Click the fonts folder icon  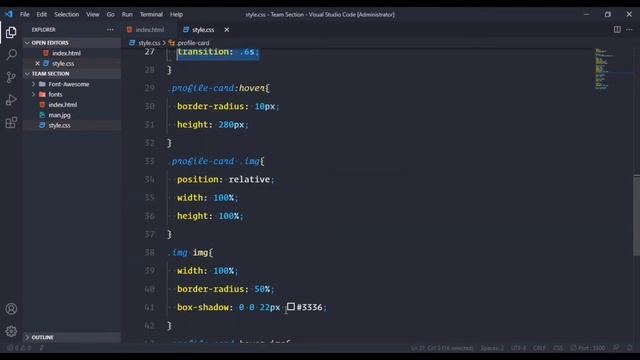point(42,94)
